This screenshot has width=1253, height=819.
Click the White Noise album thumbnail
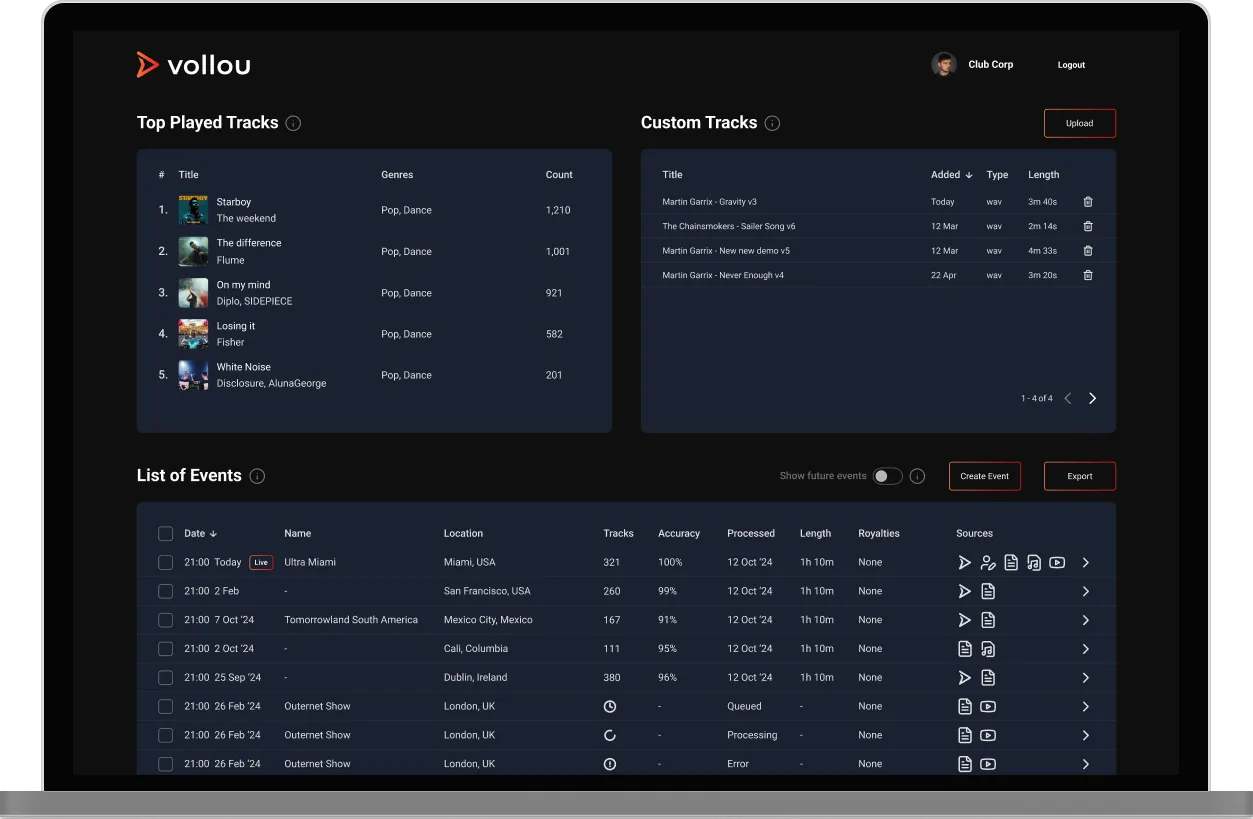tap(193, 375)
